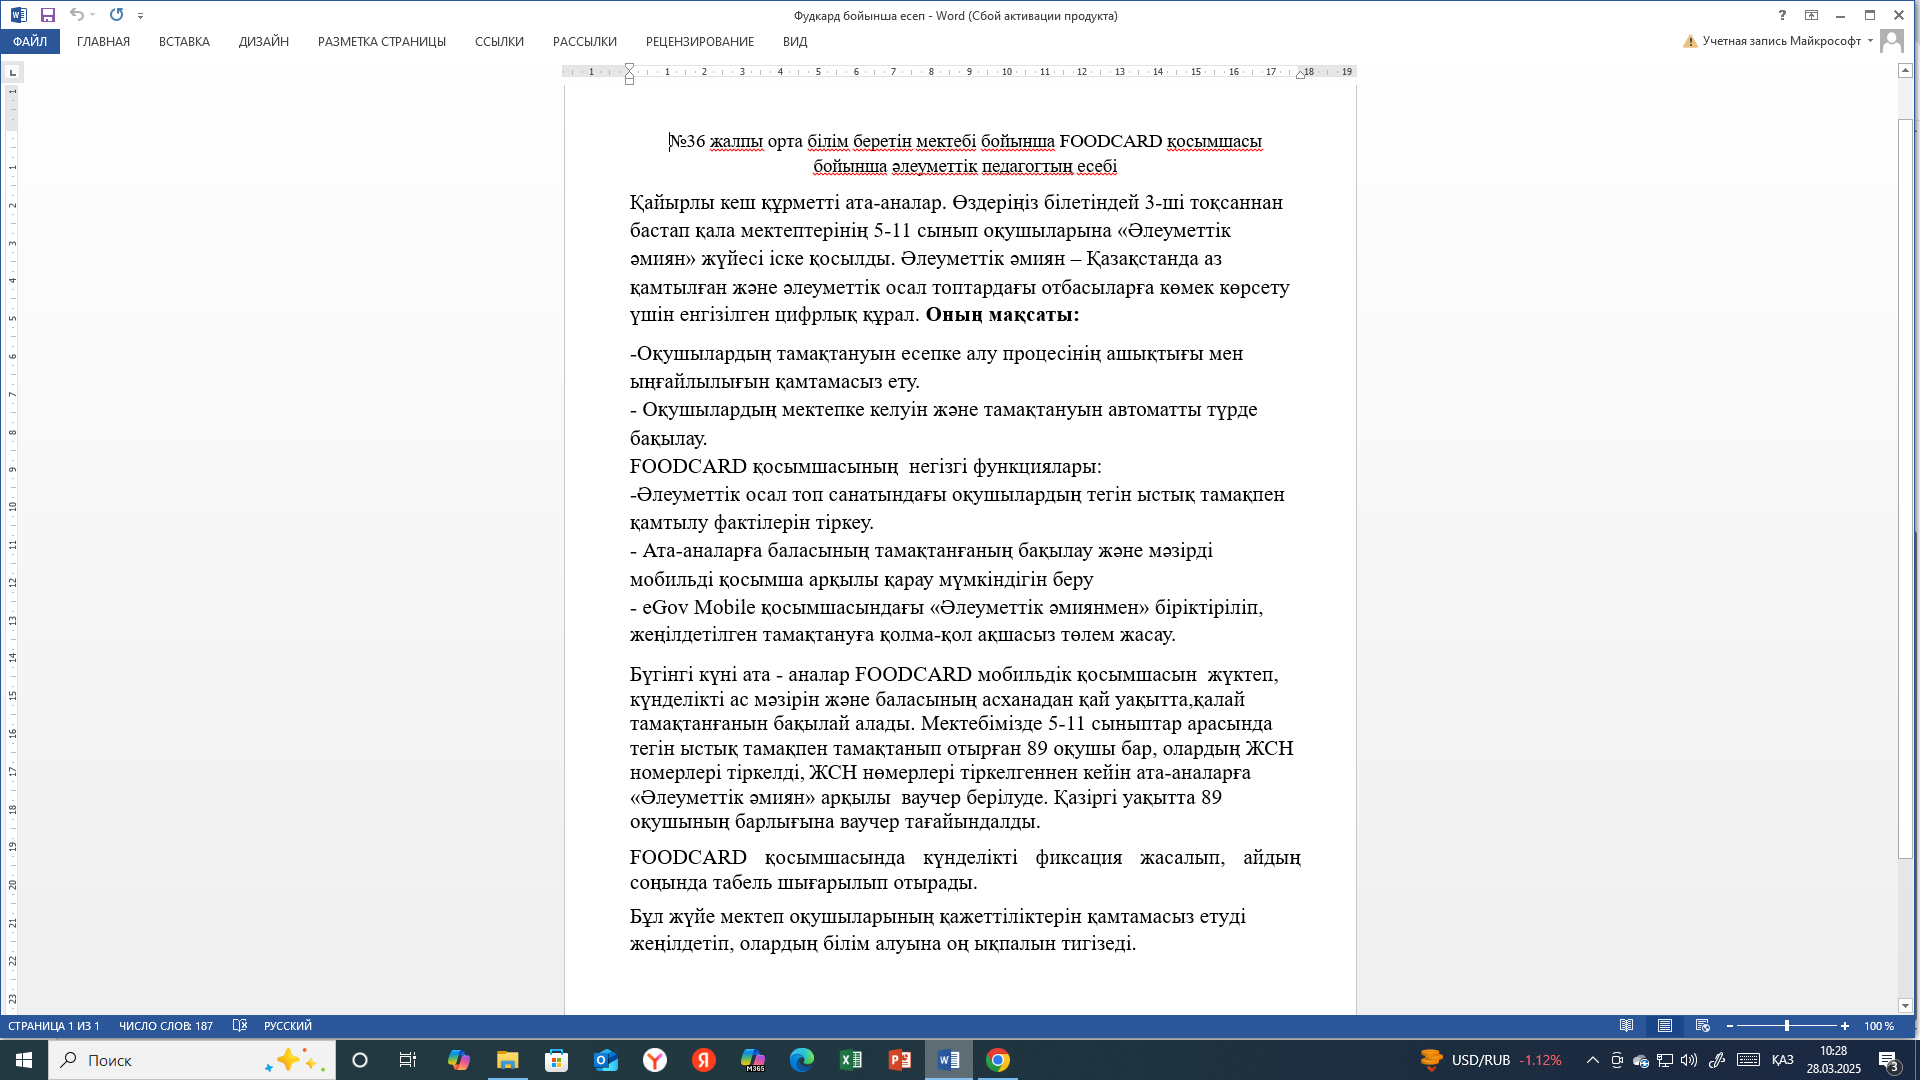Switch to the ГЛАВНАЯ tab
This screenshot has width=1920, height=1080.
103,41
